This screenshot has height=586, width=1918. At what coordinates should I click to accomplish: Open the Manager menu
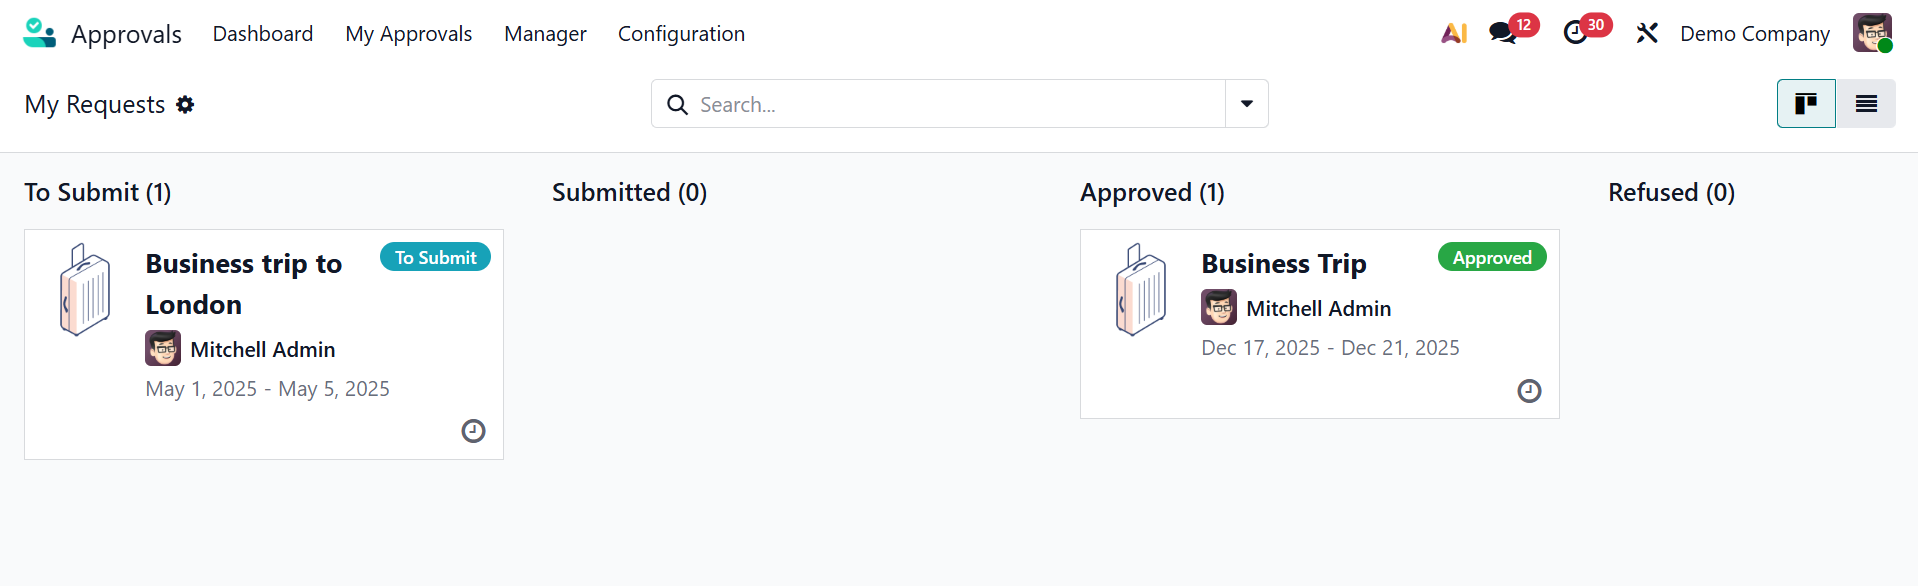[545, 34]
